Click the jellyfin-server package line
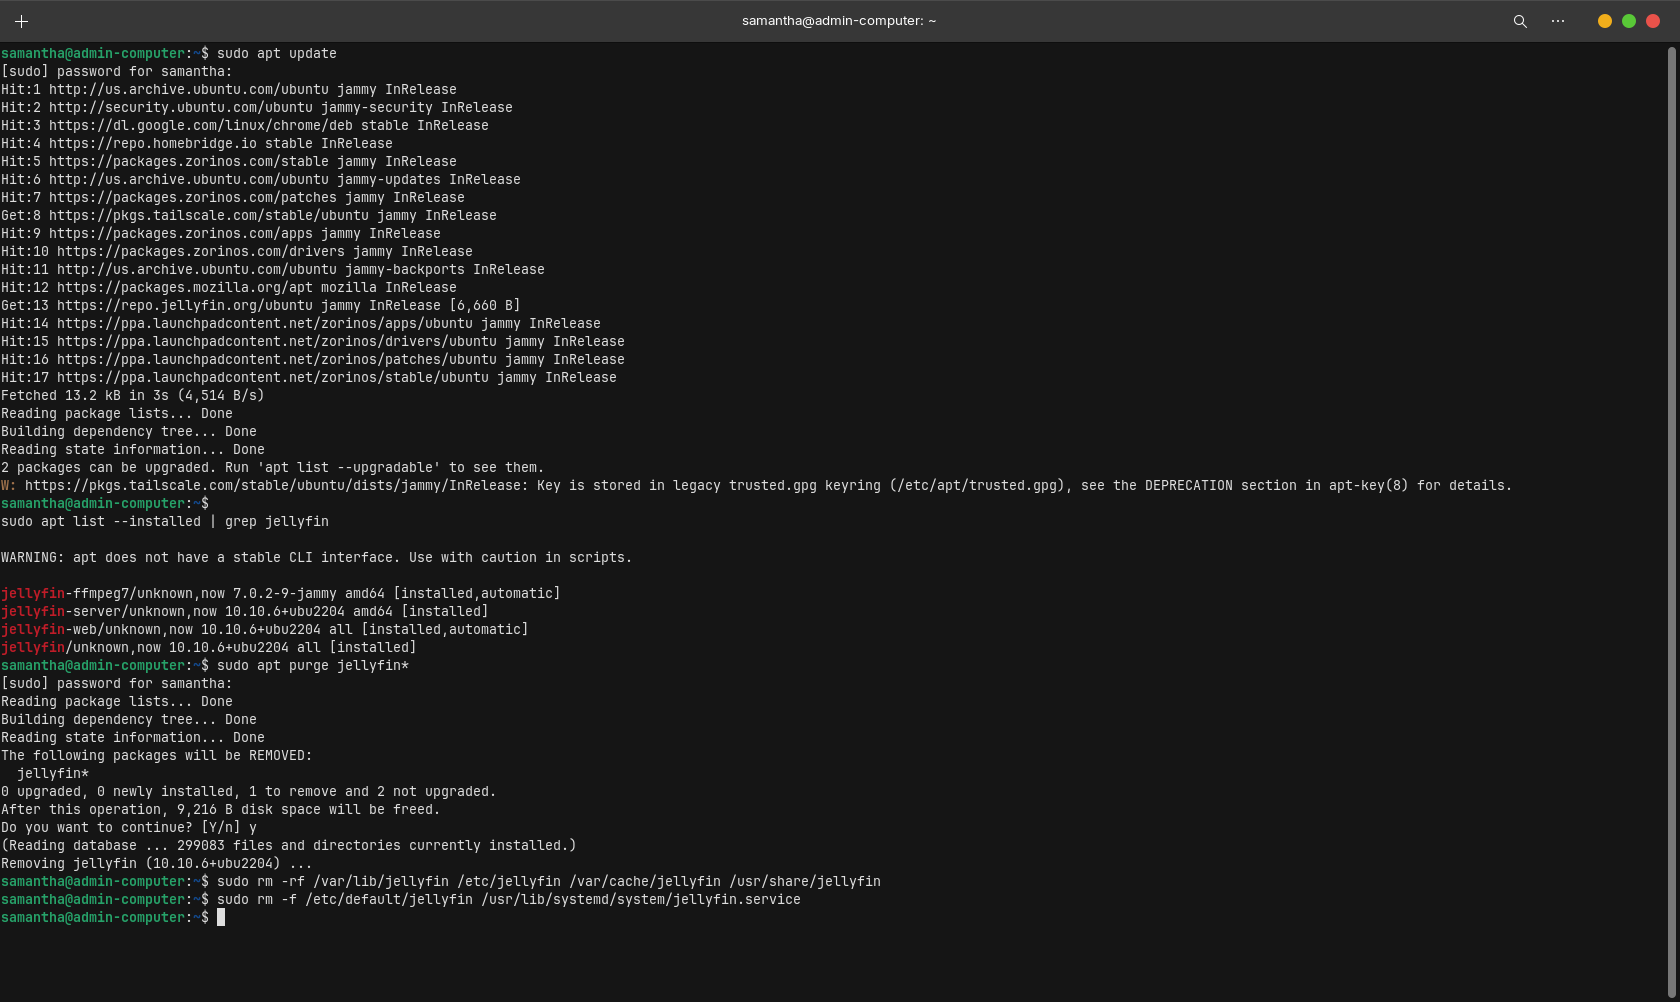 [x=244, y=612]
